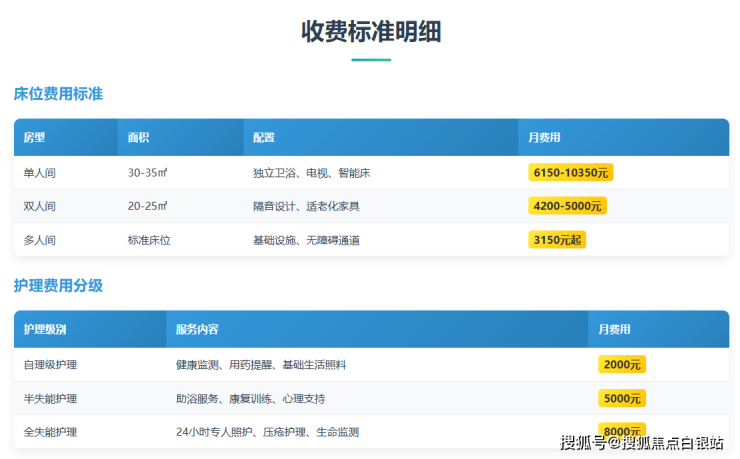
Task: Click the 全失能护理 row label
Action: tap(50, 432)
